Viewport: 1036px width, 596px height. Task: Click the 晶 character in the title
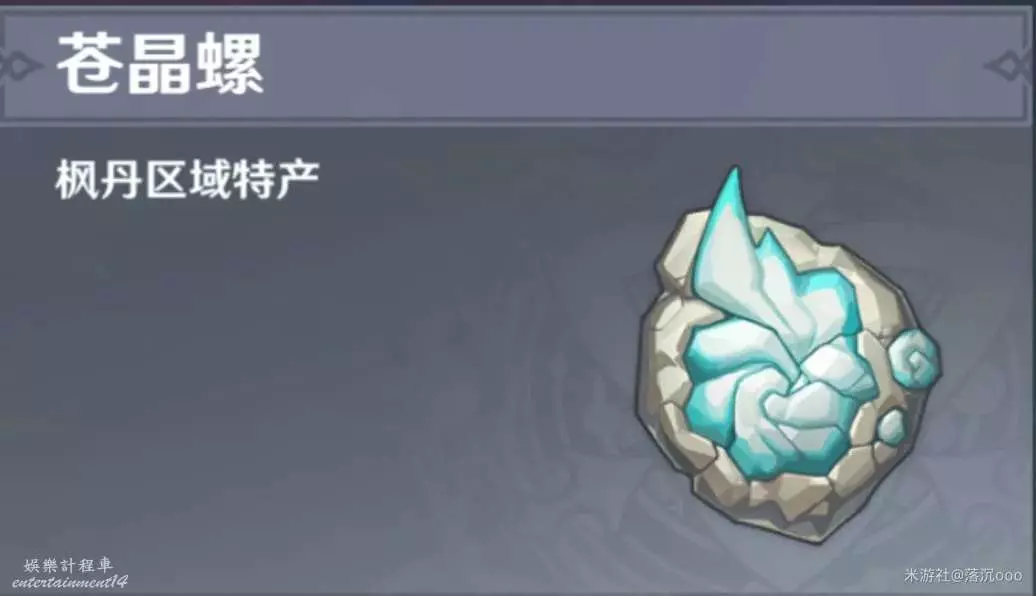[x=159, y=64]
